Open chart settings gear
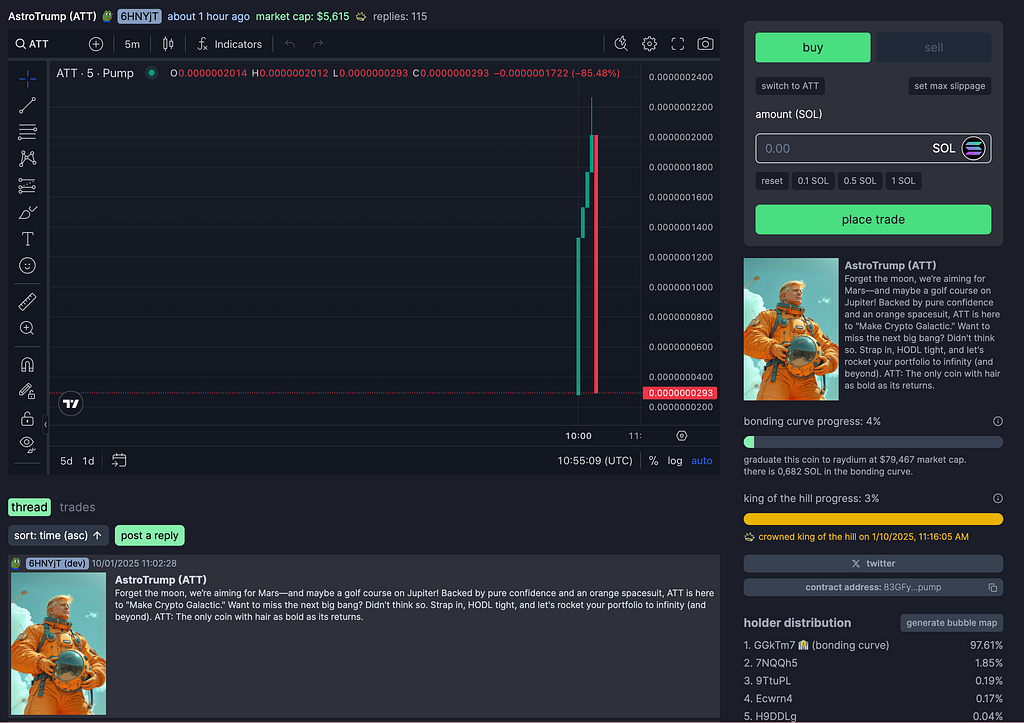This screenshot has width=1024, height=723. tap(649, 44)
